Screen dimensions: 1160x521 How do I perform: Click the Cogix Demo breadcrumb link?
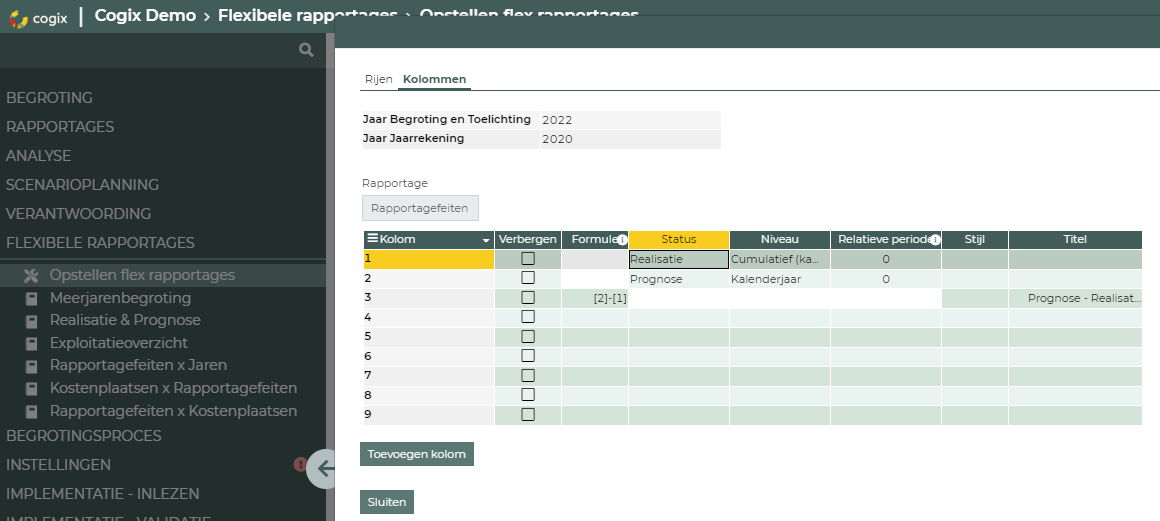pos(145,16)
